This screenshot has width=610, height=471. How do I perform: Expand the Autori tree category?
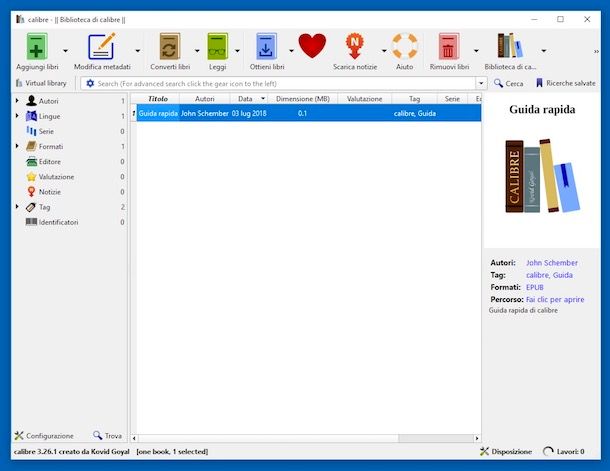[x=17, y=101]
